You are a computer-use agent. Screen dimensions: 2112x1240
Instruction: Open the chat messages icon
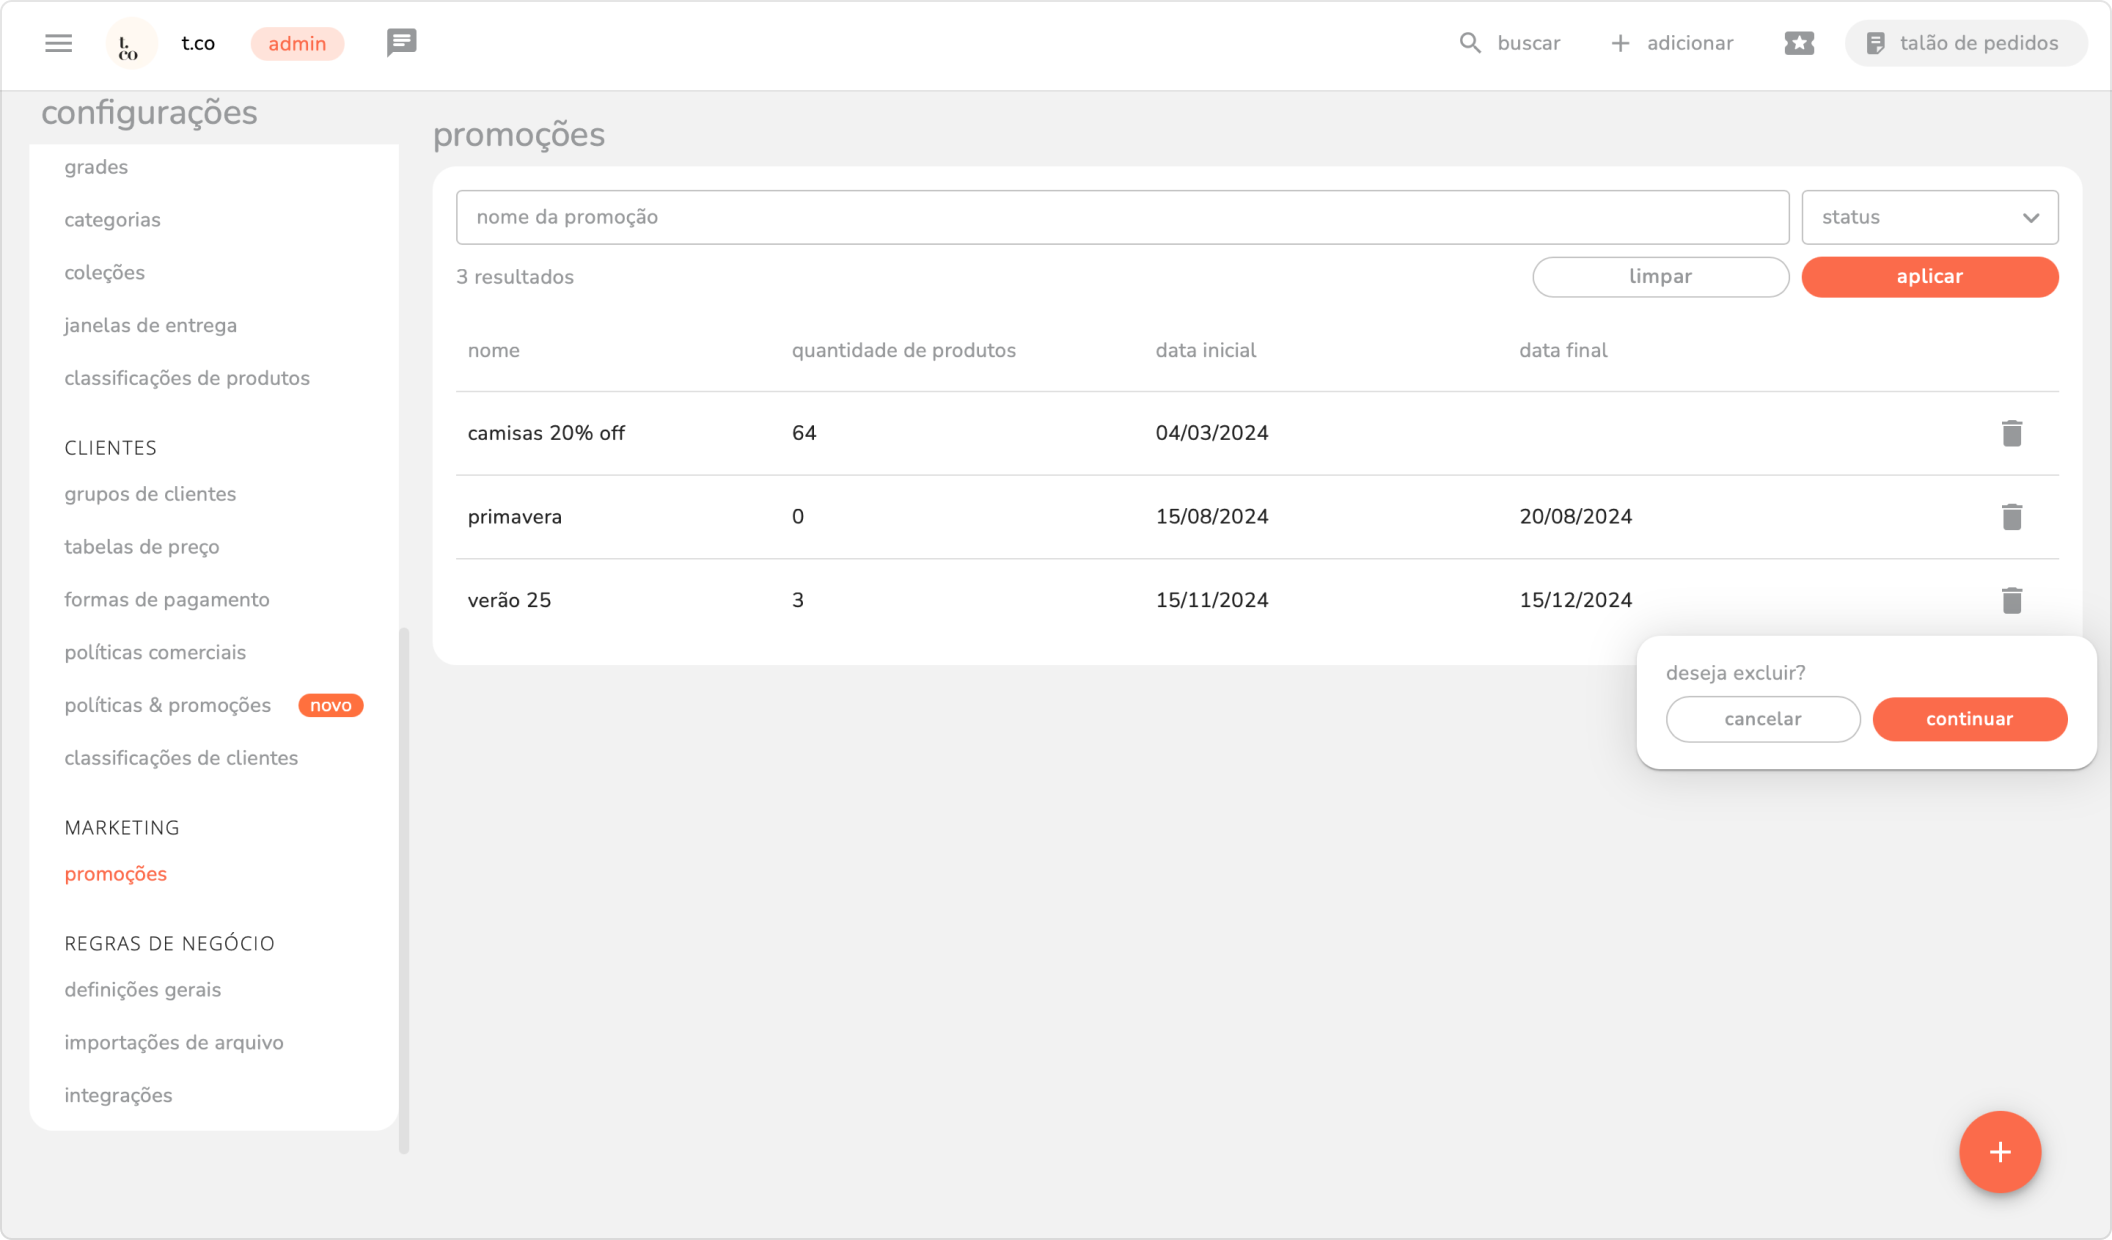click(401, 43)
